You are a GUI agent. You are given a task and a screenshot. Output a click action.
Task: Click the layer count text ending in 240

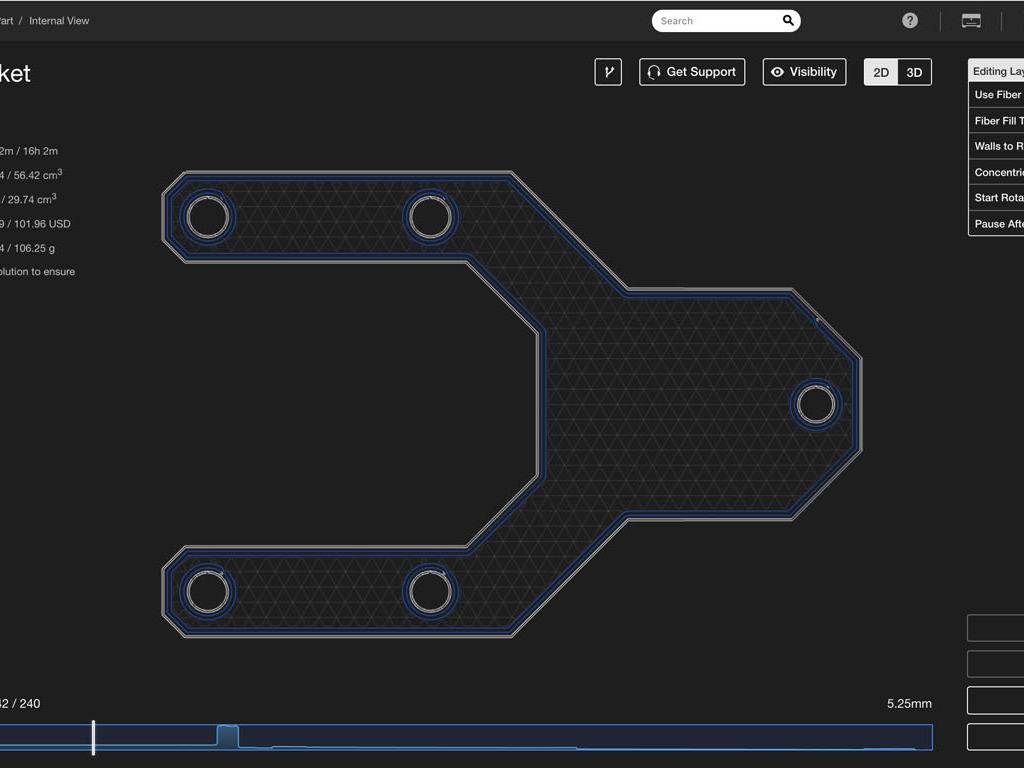pos(20,703)
